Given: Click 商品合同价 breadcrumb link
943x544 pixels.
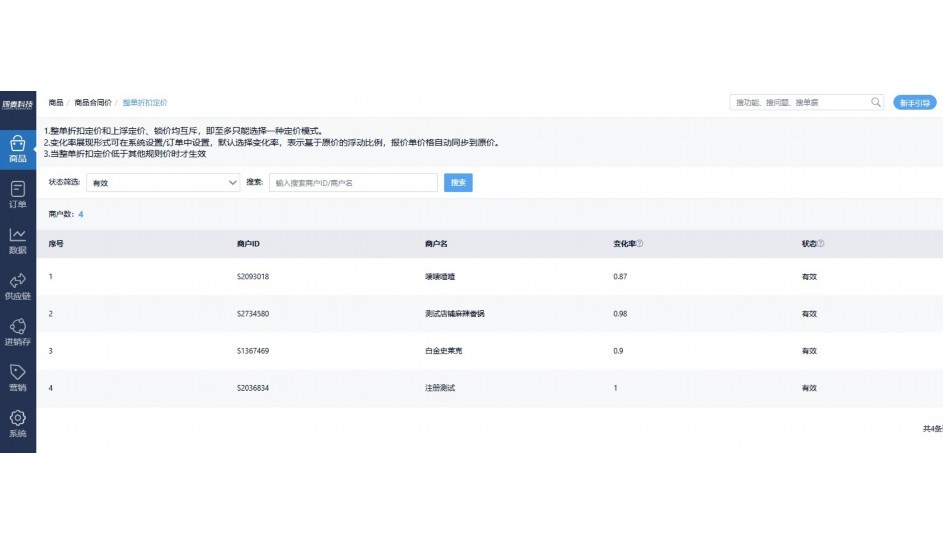Looking at the screenshot, I should tap(93, 103).
